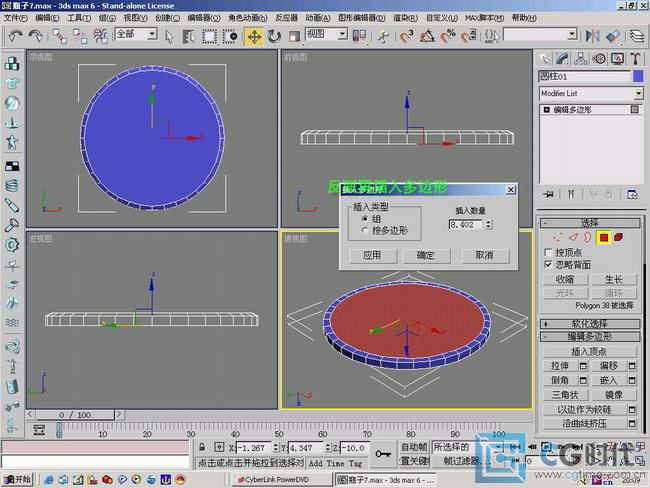Open the 帮助(H) menu

click(524, 18)
